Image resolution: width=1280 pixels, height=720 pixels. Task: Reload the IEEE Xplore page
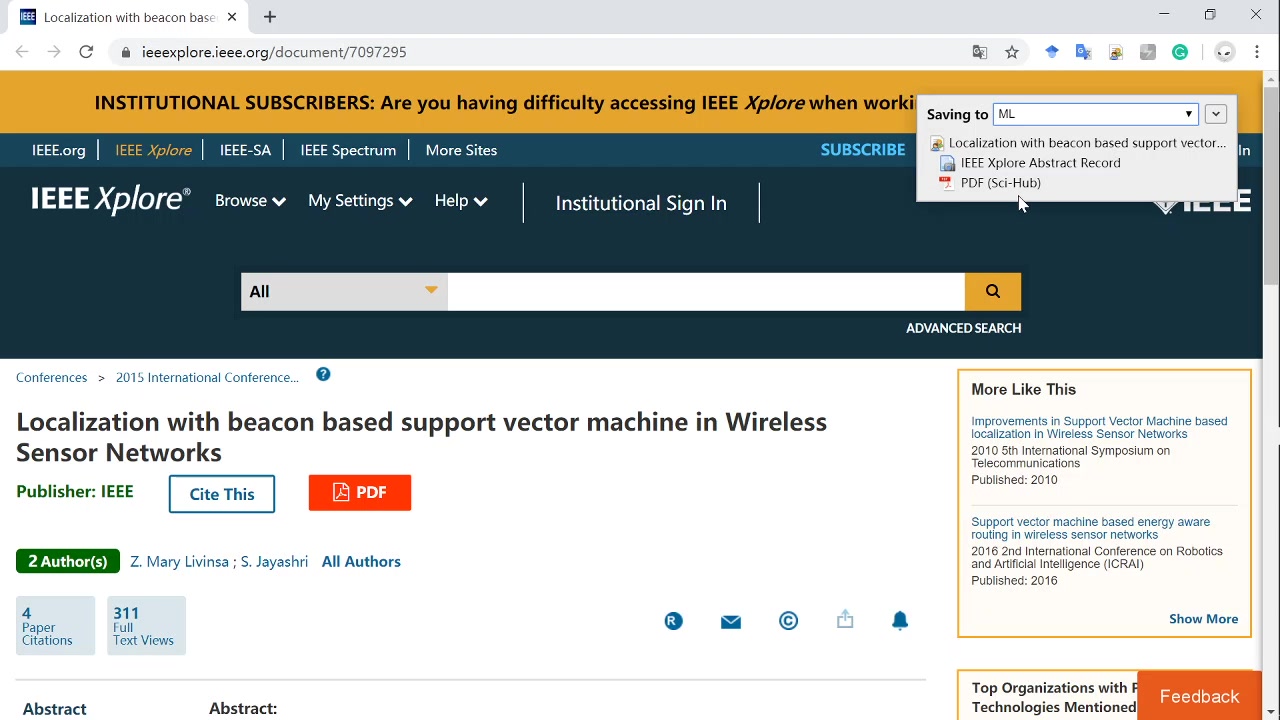[86, 52]
